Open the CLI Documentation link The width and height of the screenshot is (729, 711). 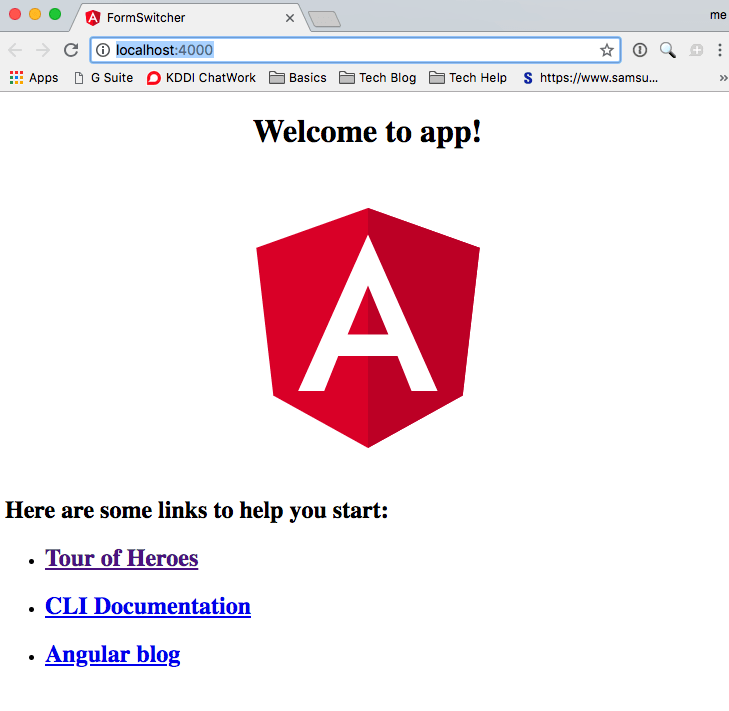click(x=148, y=606)
